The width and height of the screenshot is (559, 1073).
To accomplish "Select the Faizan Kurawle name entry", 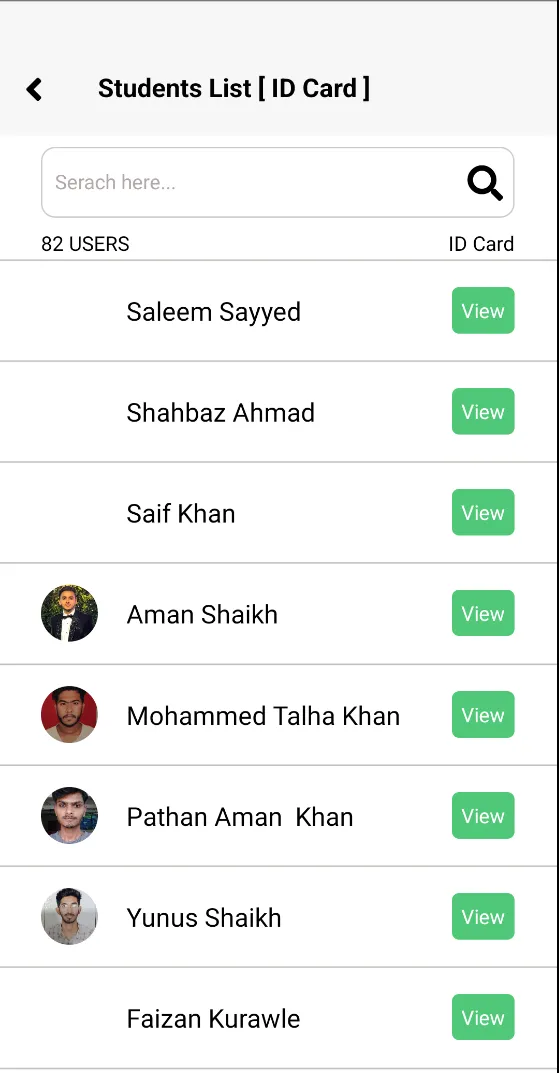I will click(x=213, y=1018).
